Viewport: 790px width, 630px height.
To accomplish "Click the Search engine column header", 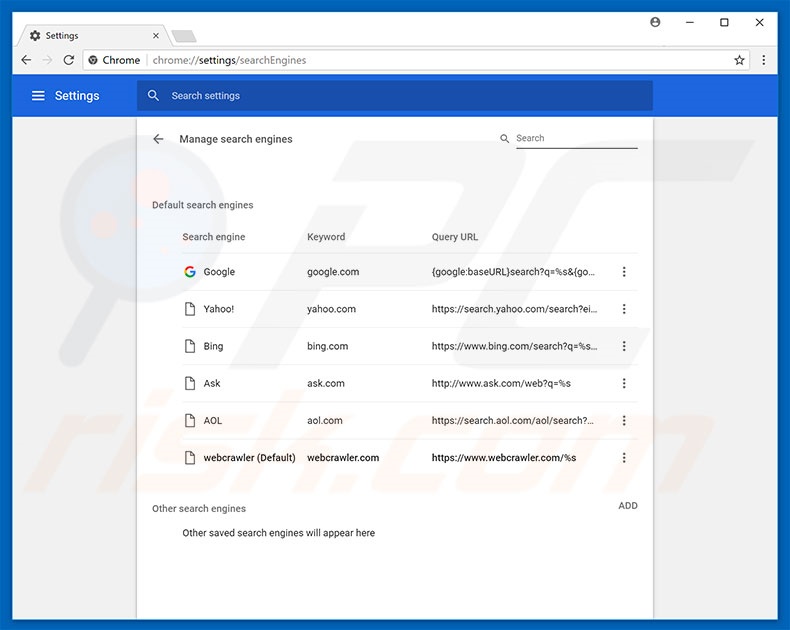I will (x=214, y=237).
